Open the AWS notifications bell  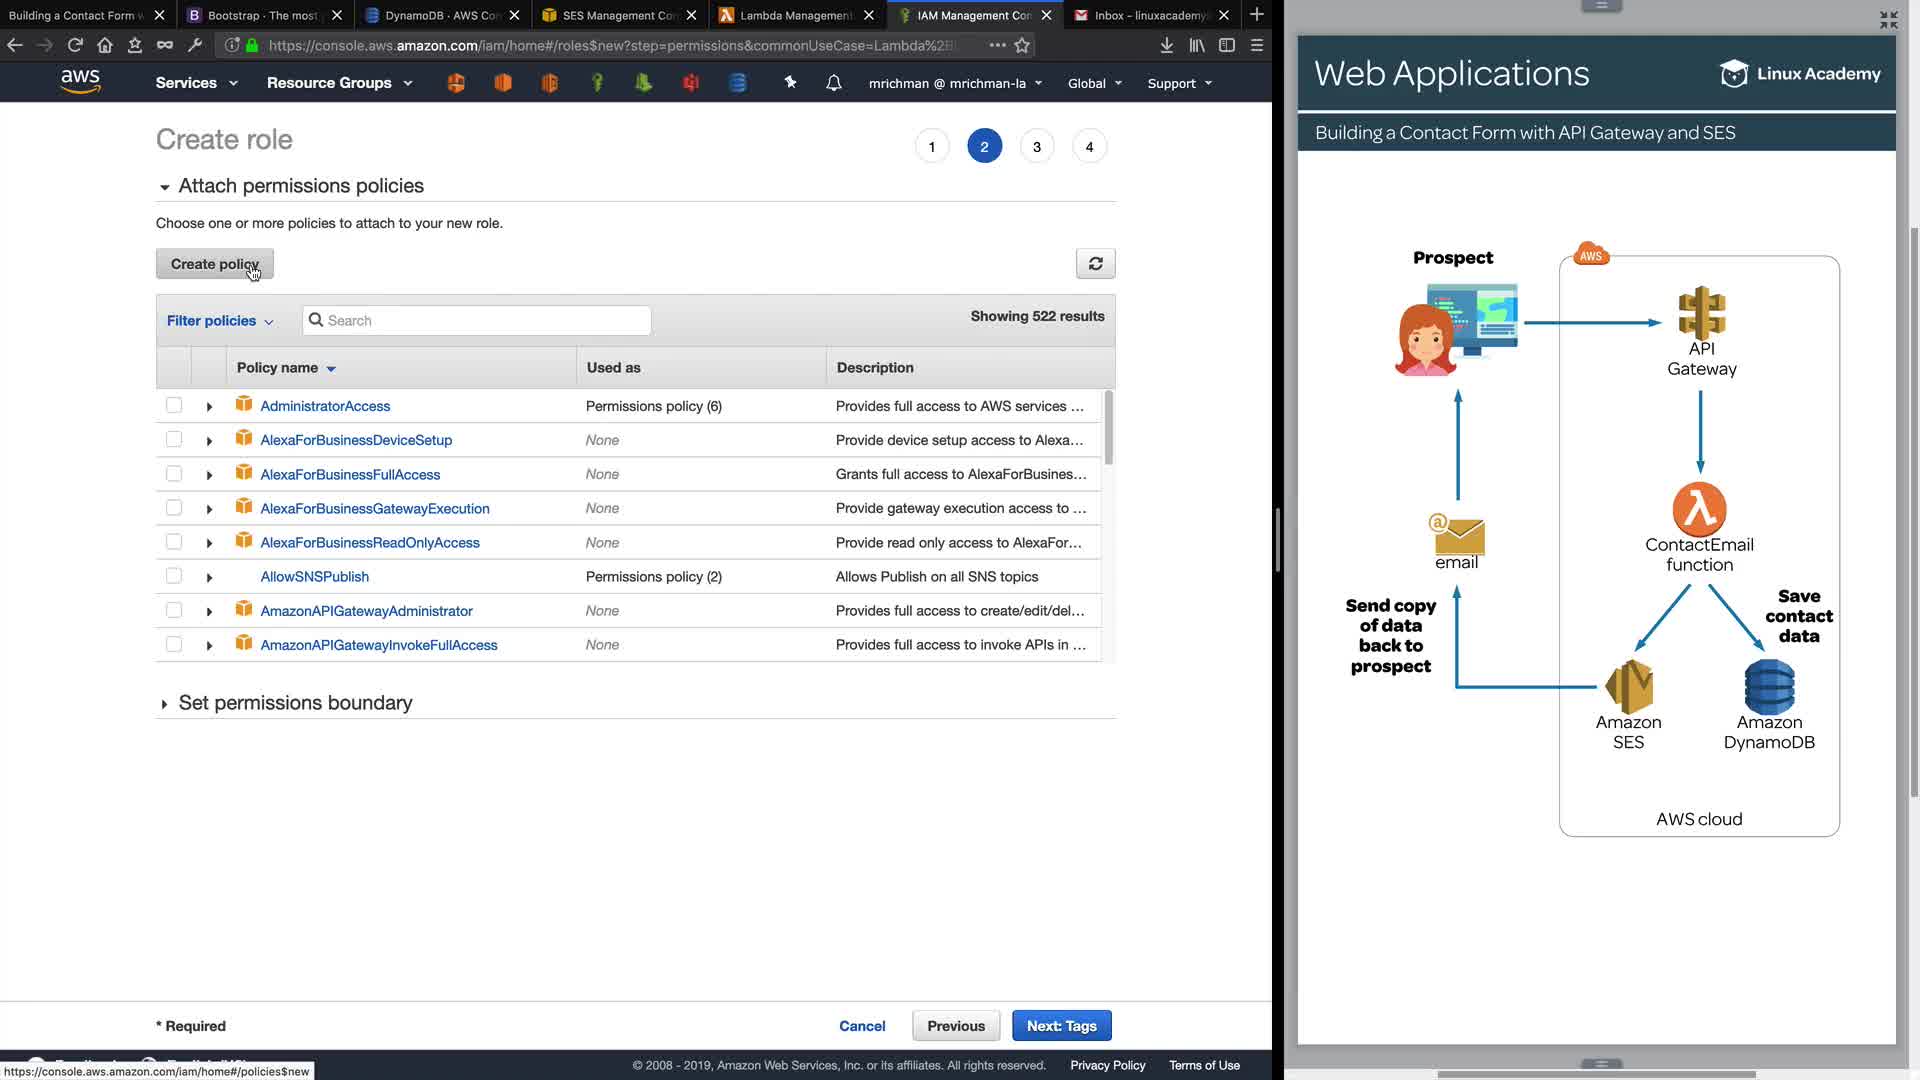tap(833, 83)
